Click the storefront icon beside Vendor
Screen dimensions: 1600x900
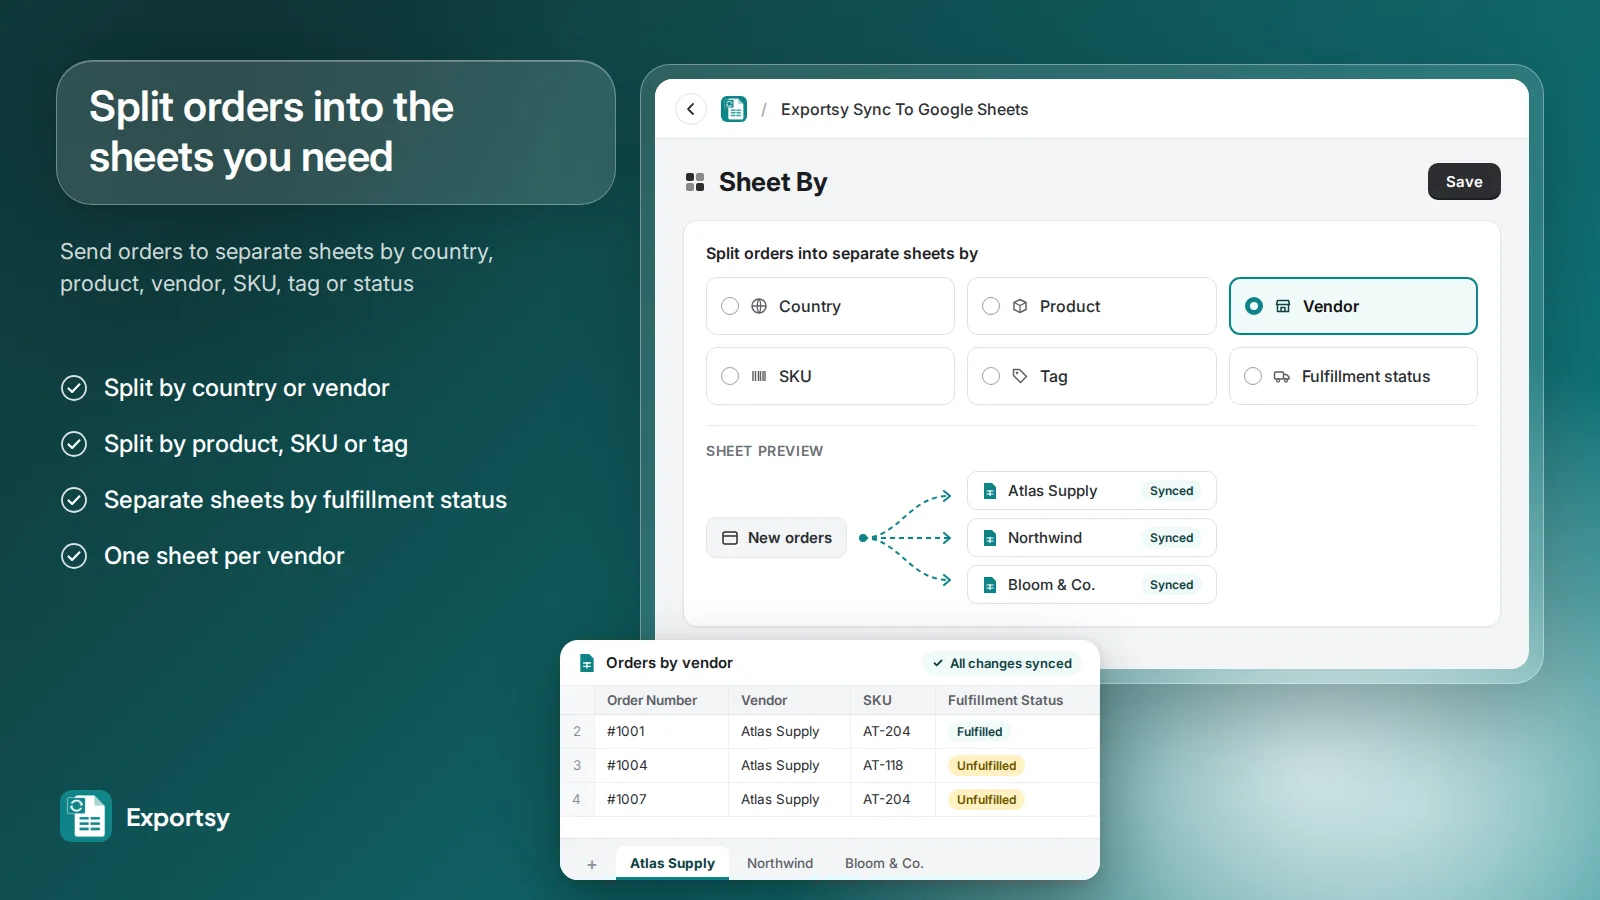click(1283, 306)
